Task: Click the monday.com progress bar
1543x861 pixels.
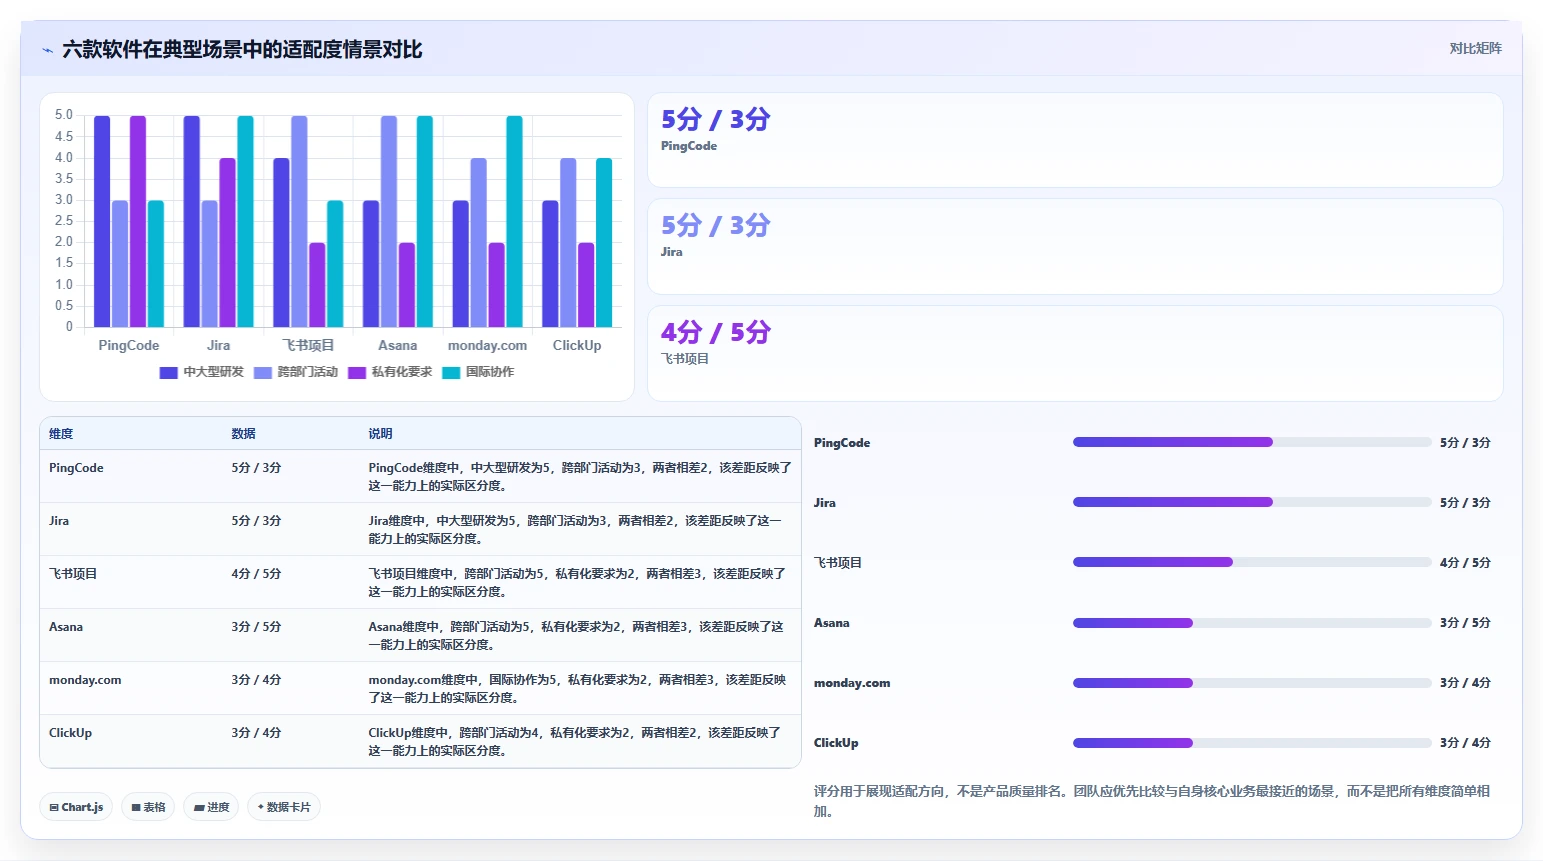Action: click(x=1252, y=683)
